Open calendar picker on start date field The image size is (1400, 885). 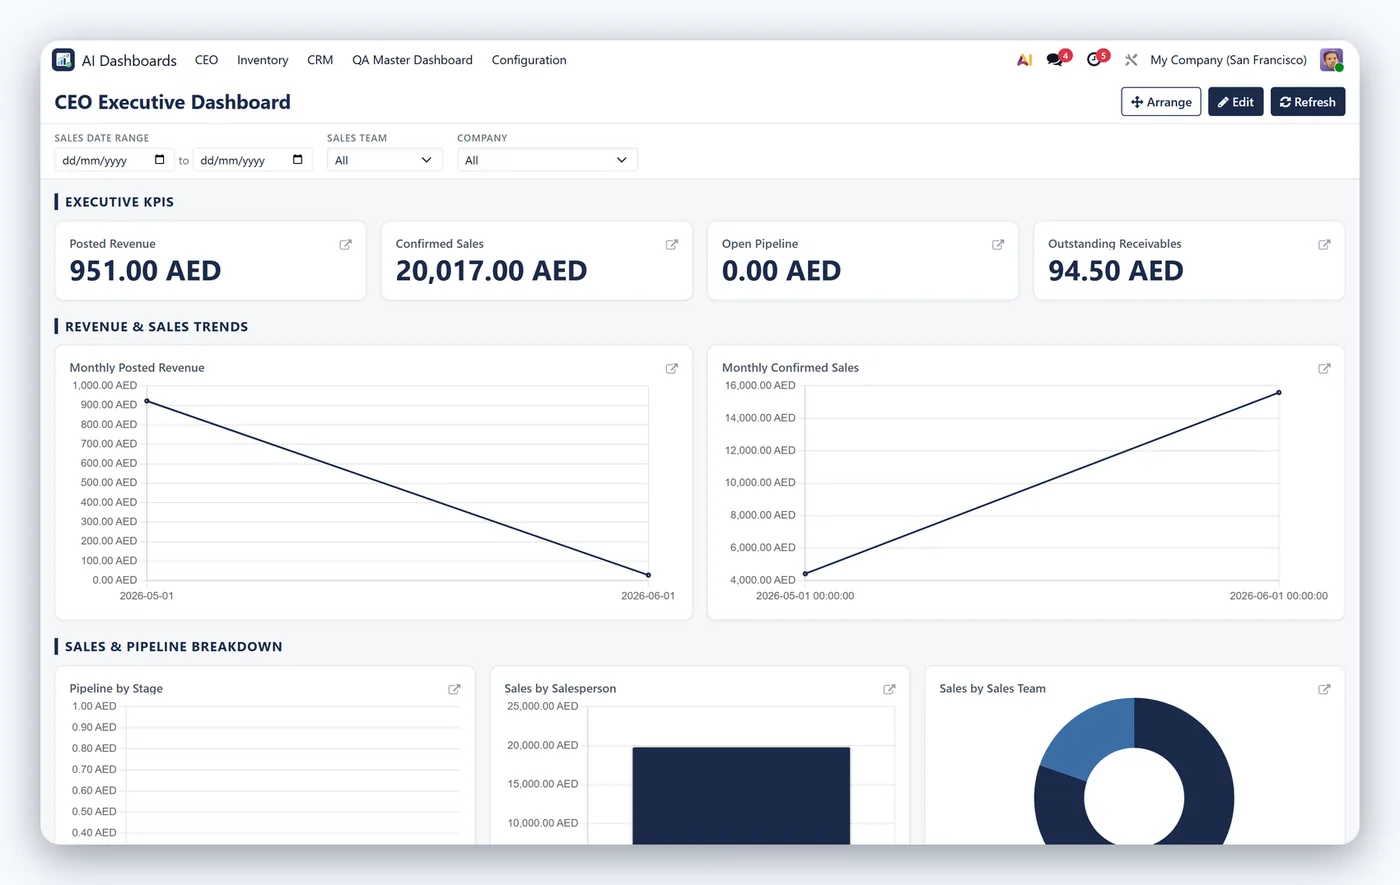point(160,160)
